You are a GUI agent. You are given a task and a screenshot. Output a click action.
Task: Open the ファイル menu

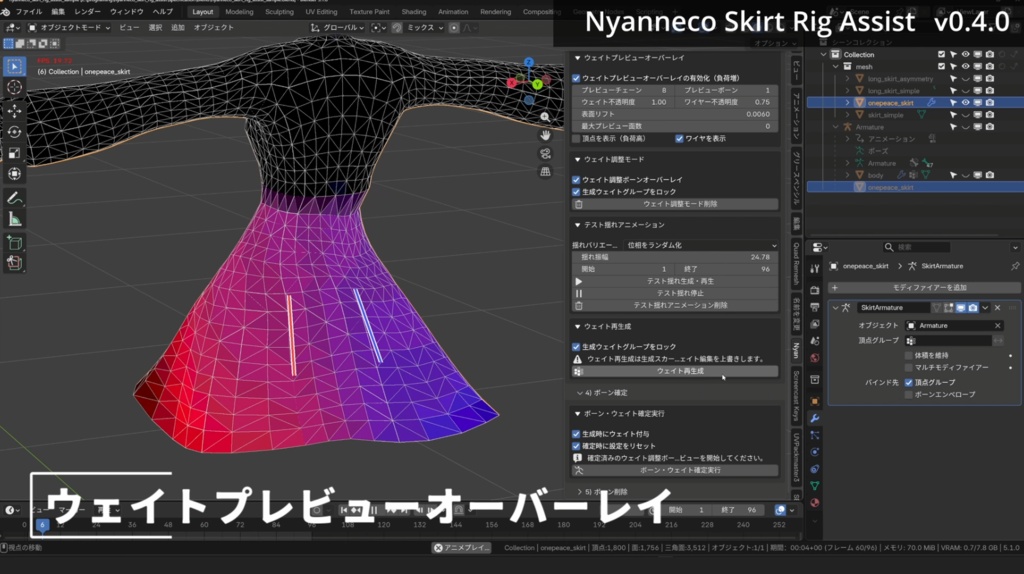coord(29,12)
